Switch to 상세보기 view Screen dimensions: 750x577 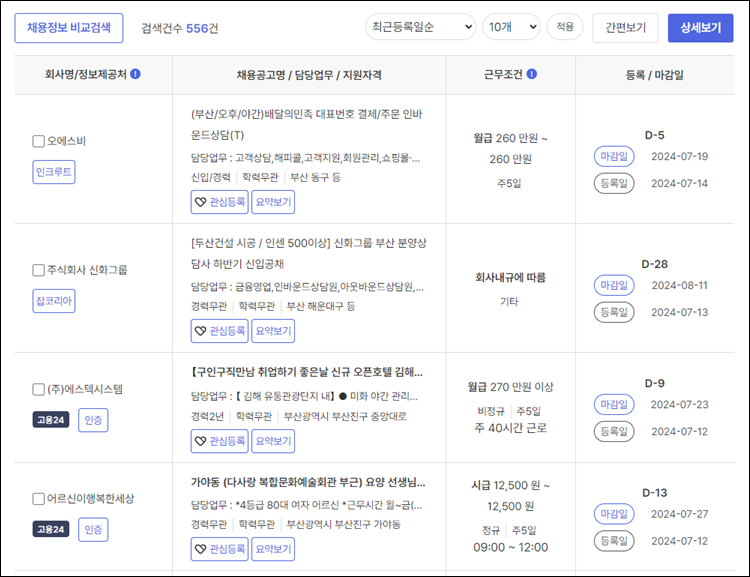point(700,28)
